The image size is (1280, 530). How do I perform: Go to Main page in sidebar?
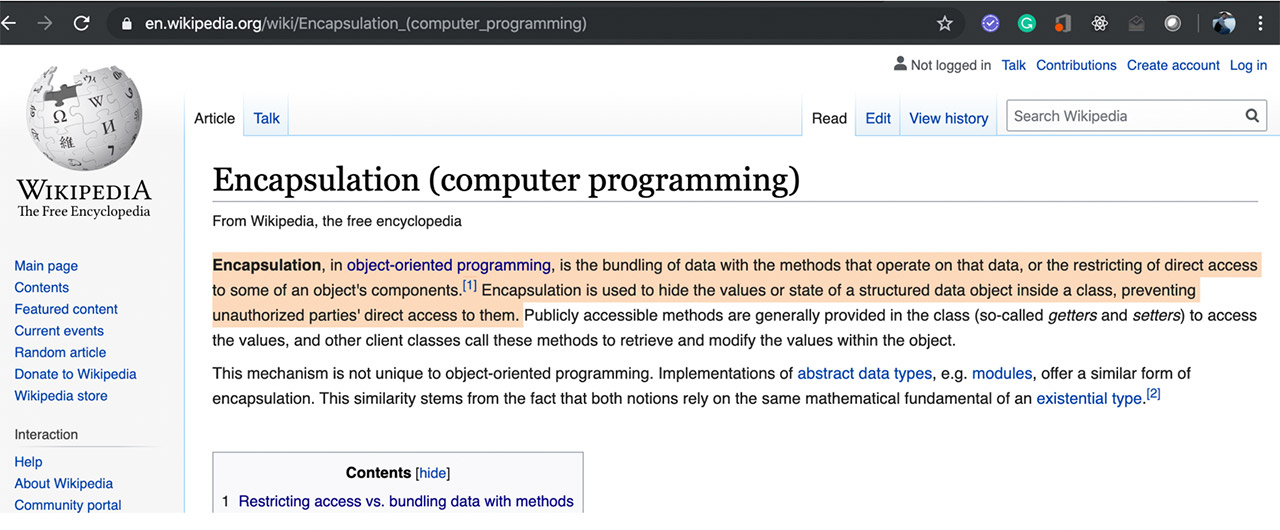(x=46, y=266)
